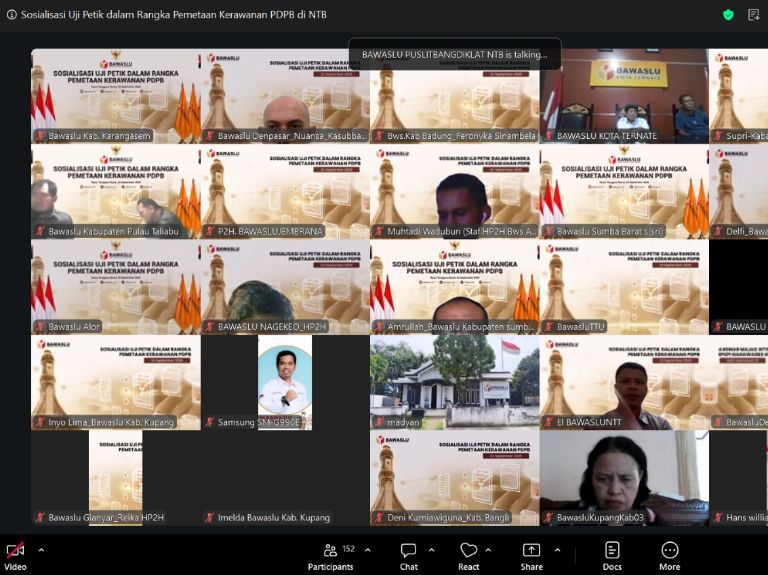This screenshot has width=768, height=575.
Task: Click muted mic icon on El BAWASLUNTT tile
Action: pyautogui.click(x=549, y=422)
